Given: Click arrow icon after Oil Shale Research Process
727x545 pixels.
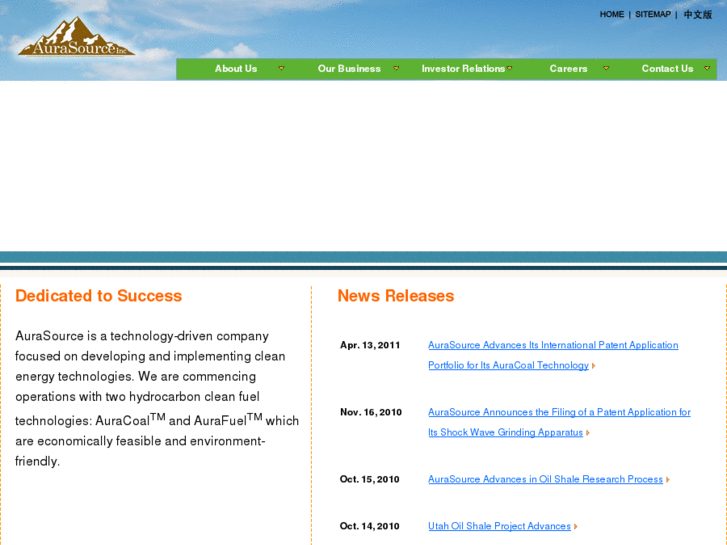Looking at the screenshot, I should click(668, 480).
